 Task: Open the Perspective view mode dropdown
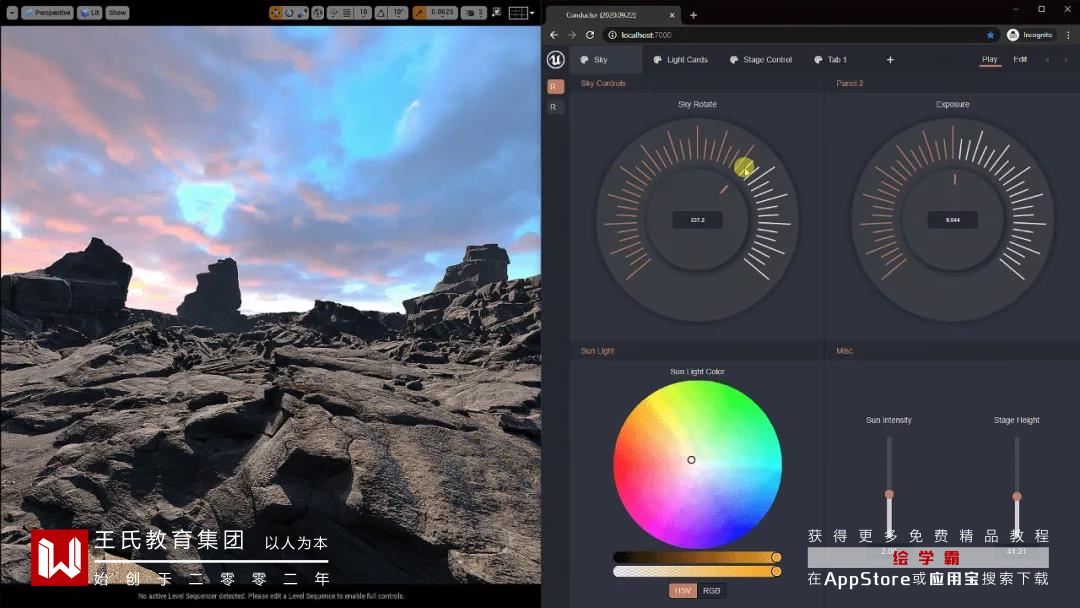tap(48, 12)
